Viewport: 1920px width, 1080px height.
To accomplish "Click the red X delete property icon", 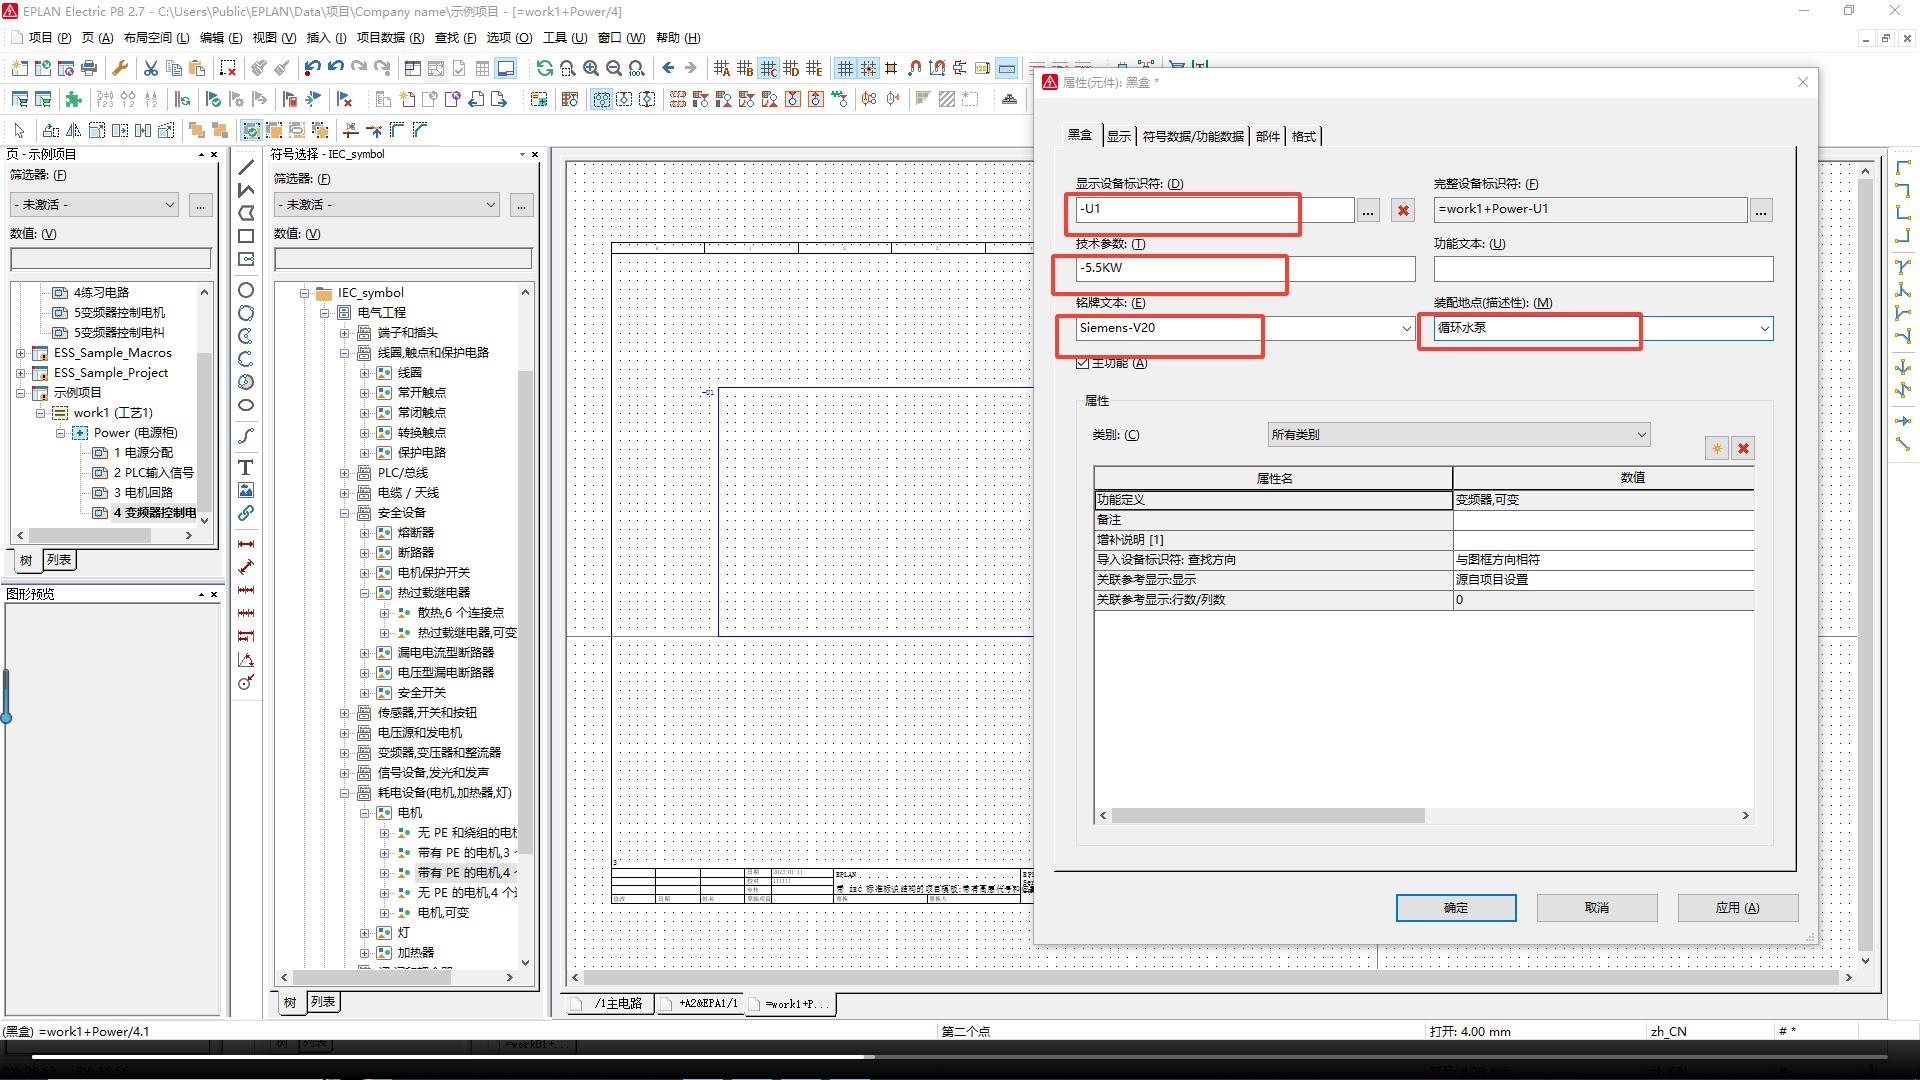I will (x=1743, y=448).
